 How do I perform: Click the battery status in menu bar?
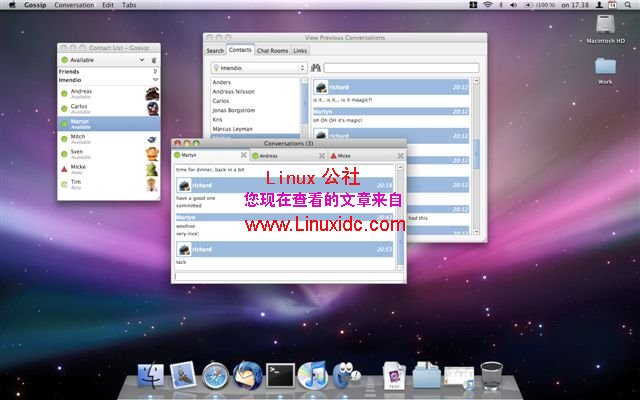[x=540, y=5]
